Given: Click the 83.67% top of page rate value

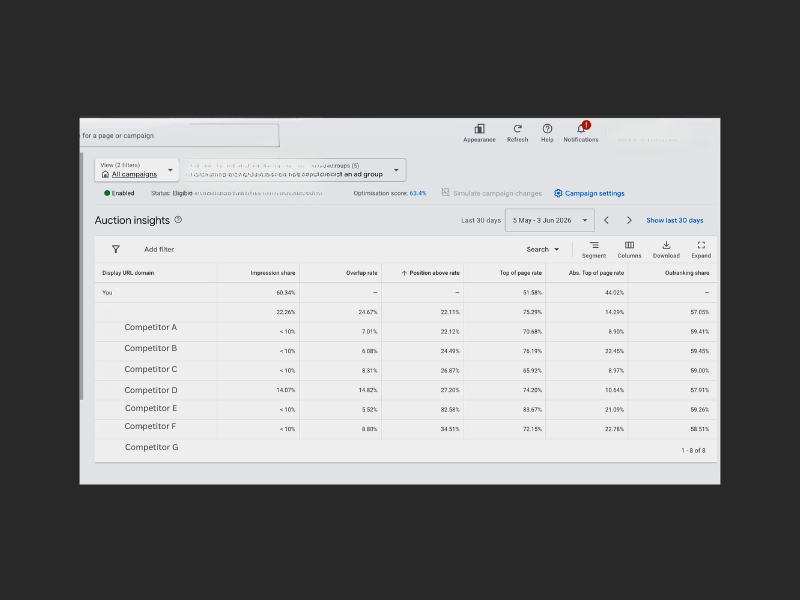Looking at the screenshot, I should (x=532, y=409).
